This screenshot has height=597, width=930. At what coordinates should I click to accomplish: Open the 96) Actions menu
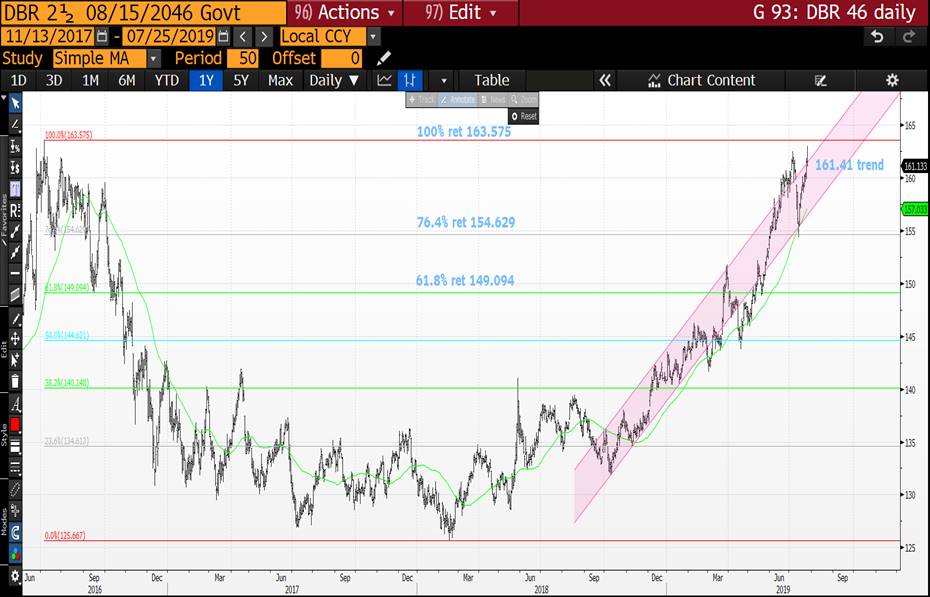point(345,12)
